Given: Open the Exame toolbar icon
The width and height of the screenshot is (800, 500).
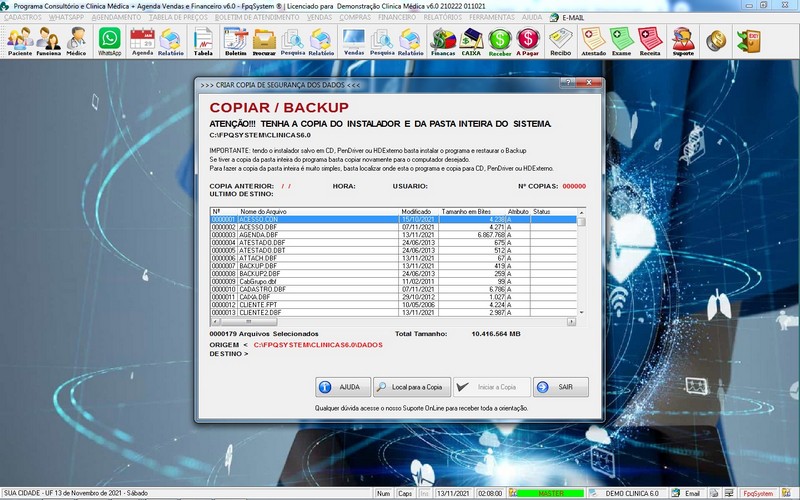Looking at the screenshot, I should (x=621, y=41).
